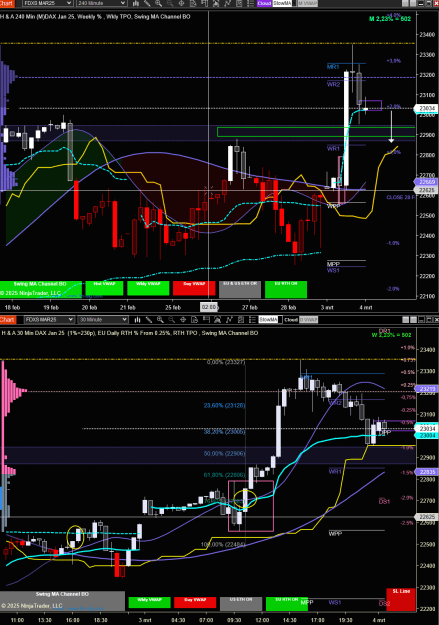Activate crosshair cursor icon in top chart toolbar
This screenshot has height=625, width=439.
click(x=181, y=3)
